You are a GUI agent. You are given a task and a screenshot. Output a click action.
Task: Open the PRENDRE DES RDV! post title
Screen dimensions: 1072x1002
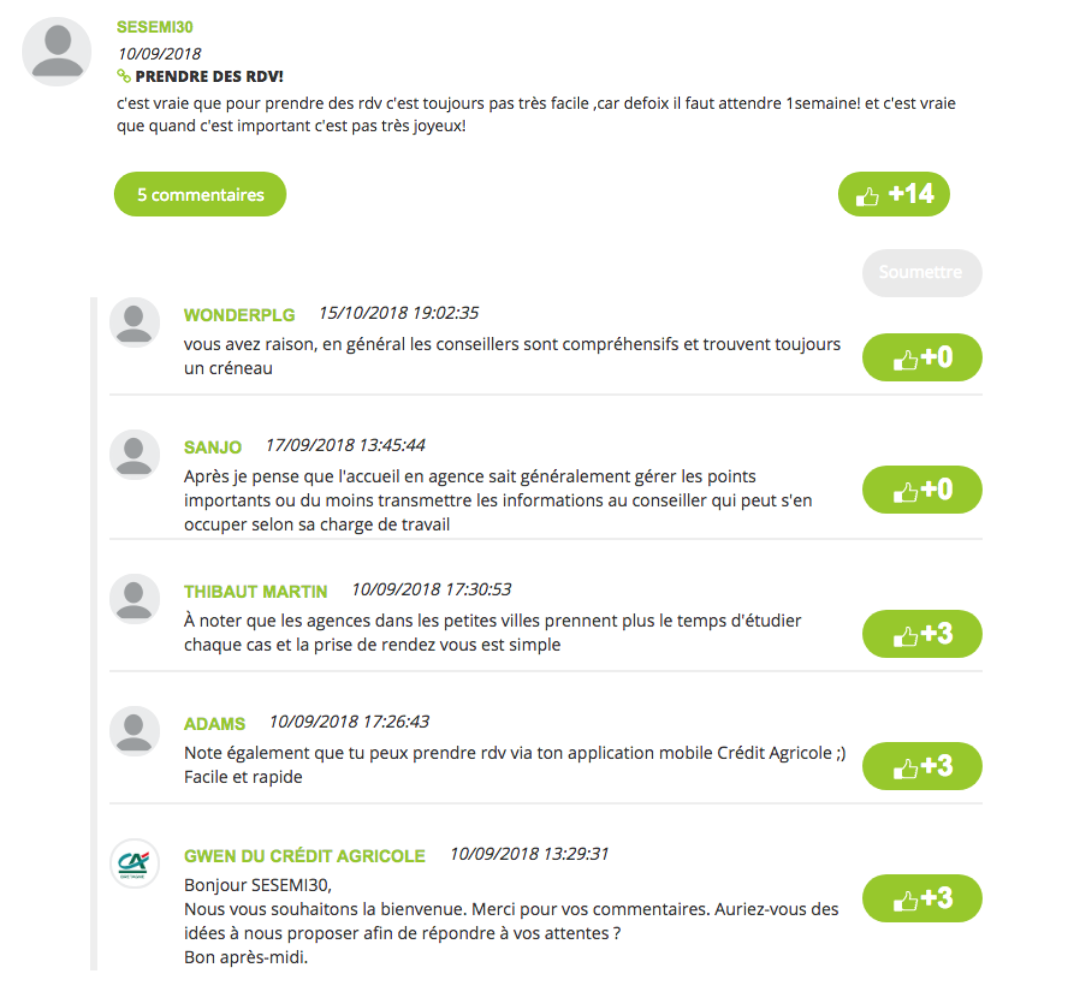click(x=209, y=76)
